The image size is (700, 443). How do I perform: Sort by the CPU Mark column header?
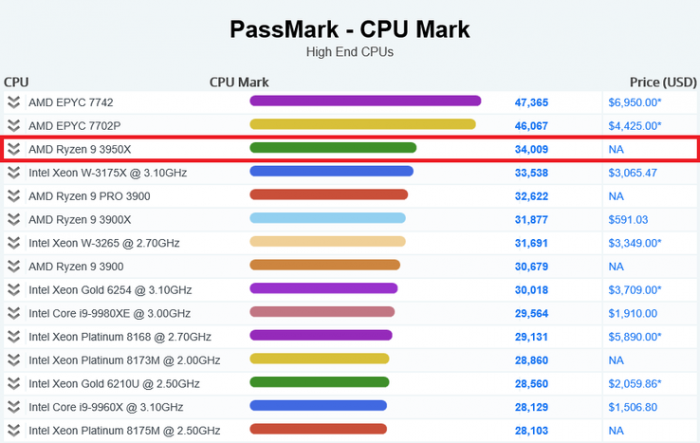coord(239,82)
